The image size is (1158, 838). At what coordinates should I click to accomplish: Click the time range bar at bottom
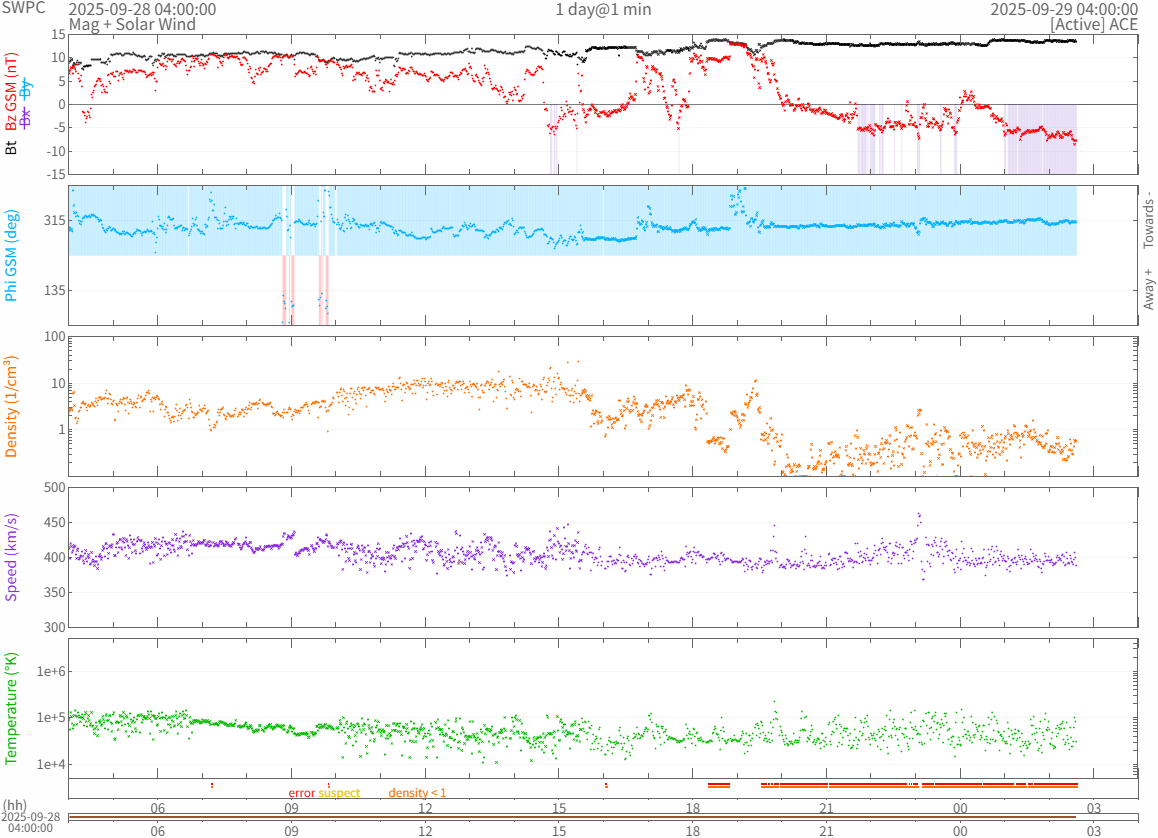click(x=603, y=817)
